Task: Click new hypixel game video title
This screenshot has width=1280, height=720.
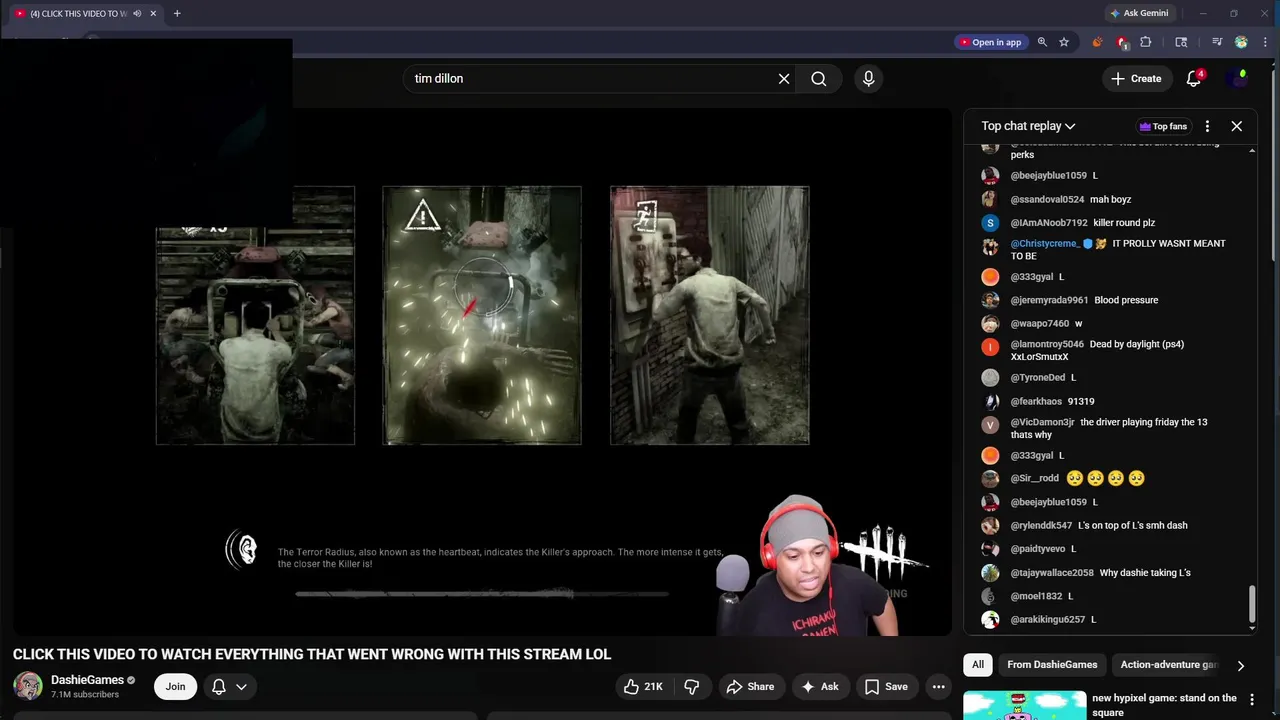Action: point(1164,705)
